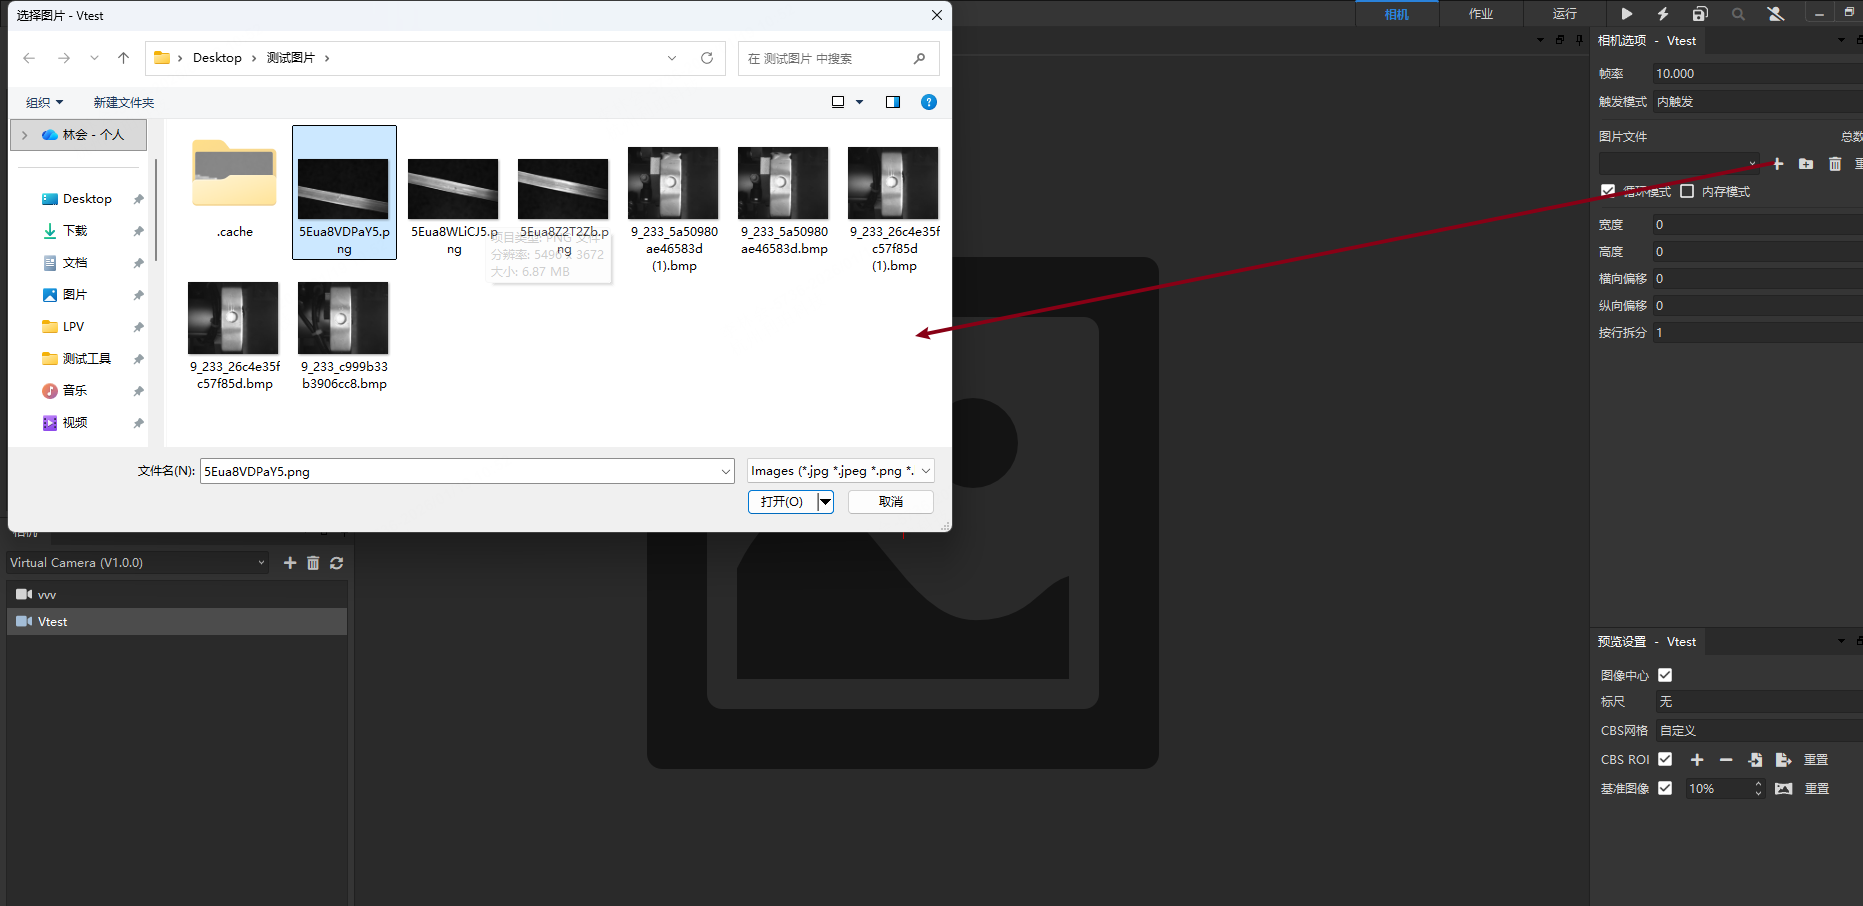
Task: Toggle the 基准图像 checkbox
Action: (1665, 788)
